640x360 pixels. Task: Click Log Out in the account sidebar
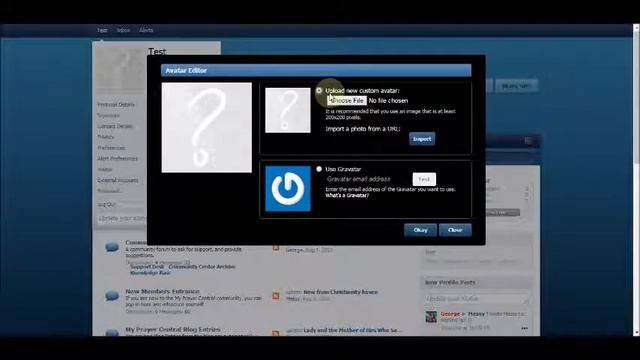pyautogui.click(x=107, y=204)
